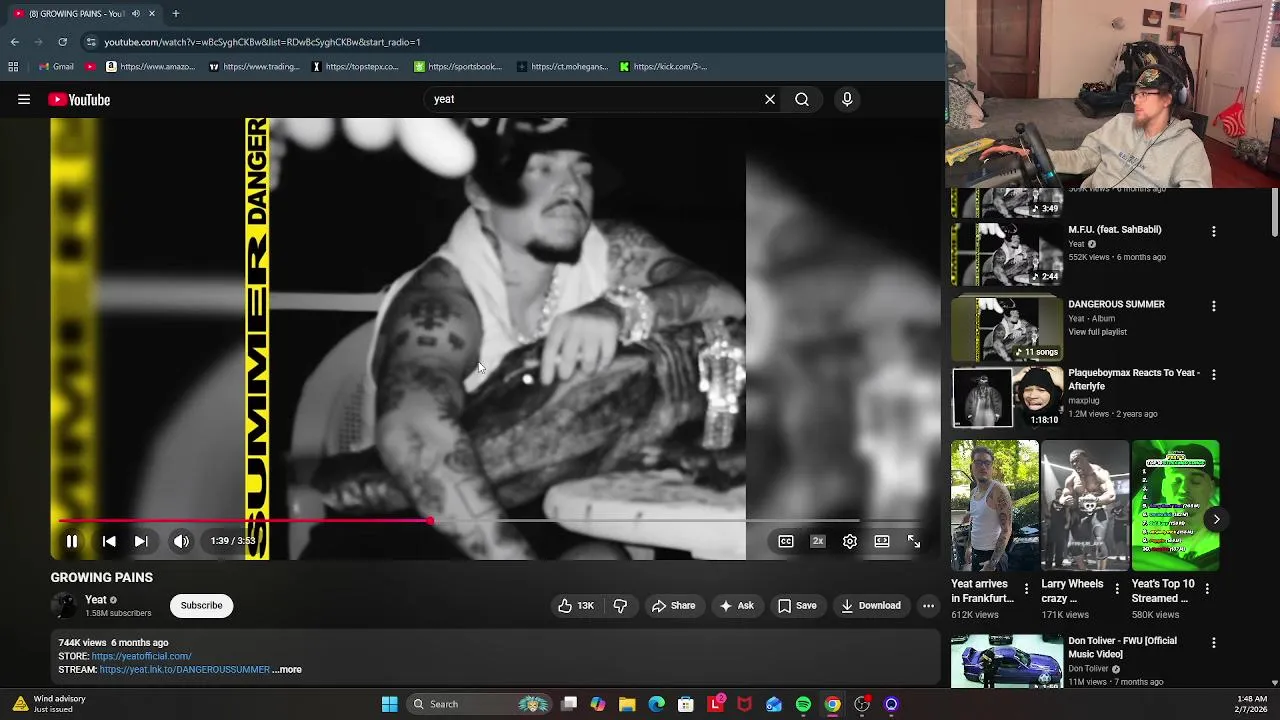1280x720 pixels.
Task: Open options for M.F.U. video
Action: (x=1214, y=232)
